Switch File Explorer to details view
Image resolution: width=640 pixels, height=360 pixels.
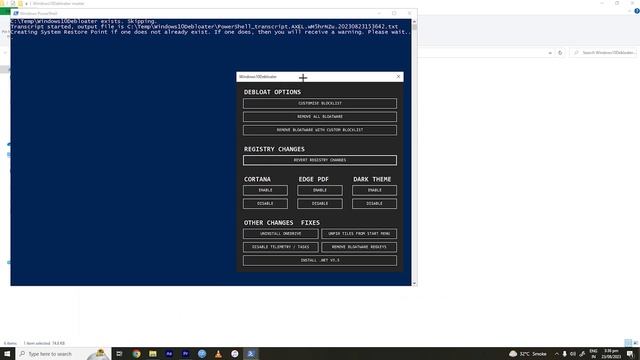point(628,343)
